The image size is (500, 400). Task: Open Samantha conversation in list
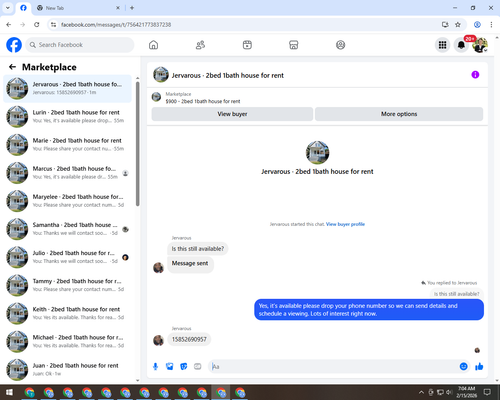point(67,229)
